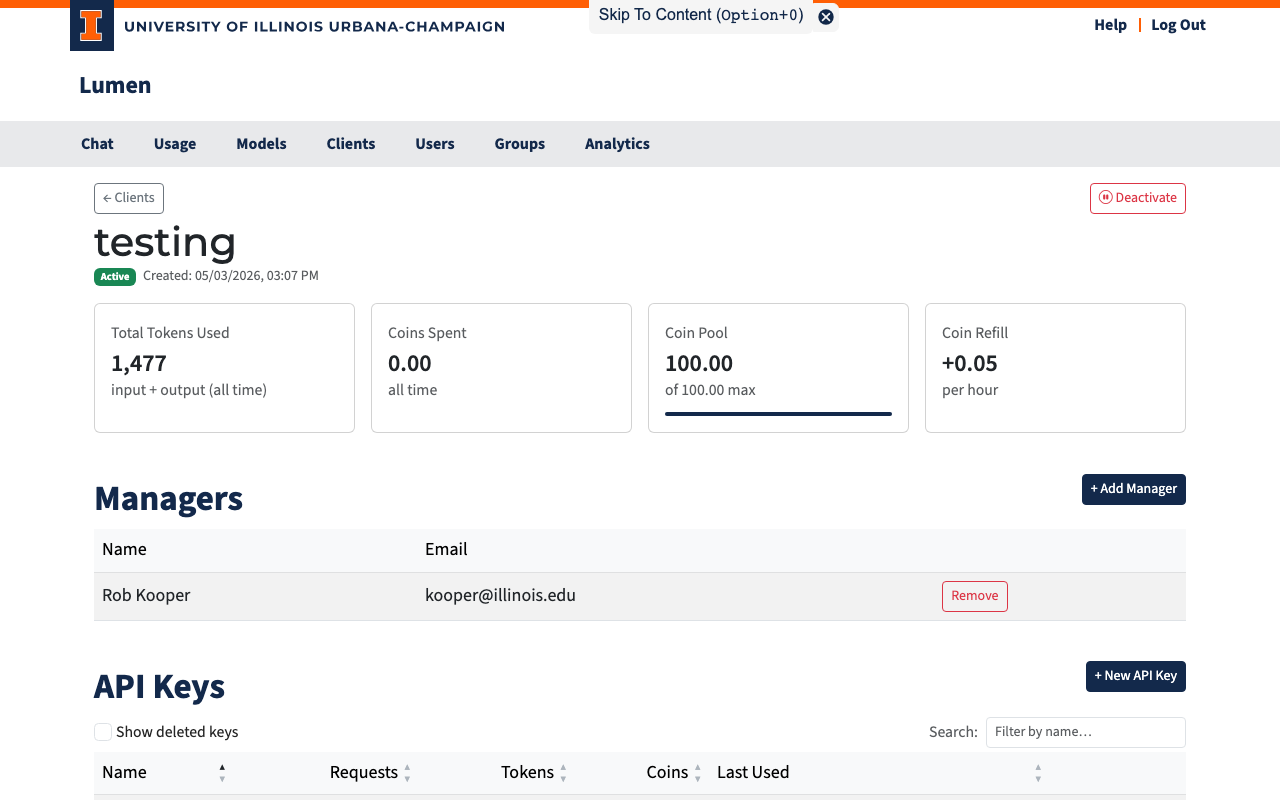Add a new manager

coord(1134,489)
